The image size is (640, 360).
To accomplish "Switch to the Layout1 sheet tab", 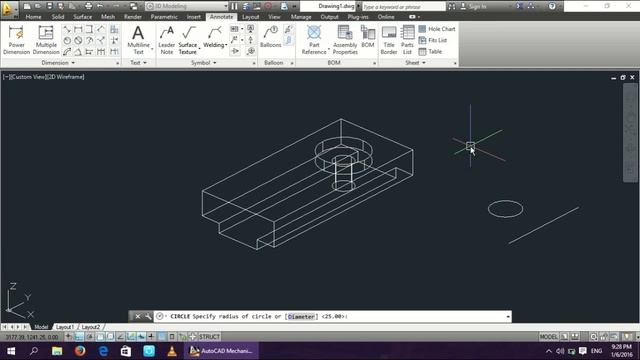I will pyautogui.click(x=64, y=327).
